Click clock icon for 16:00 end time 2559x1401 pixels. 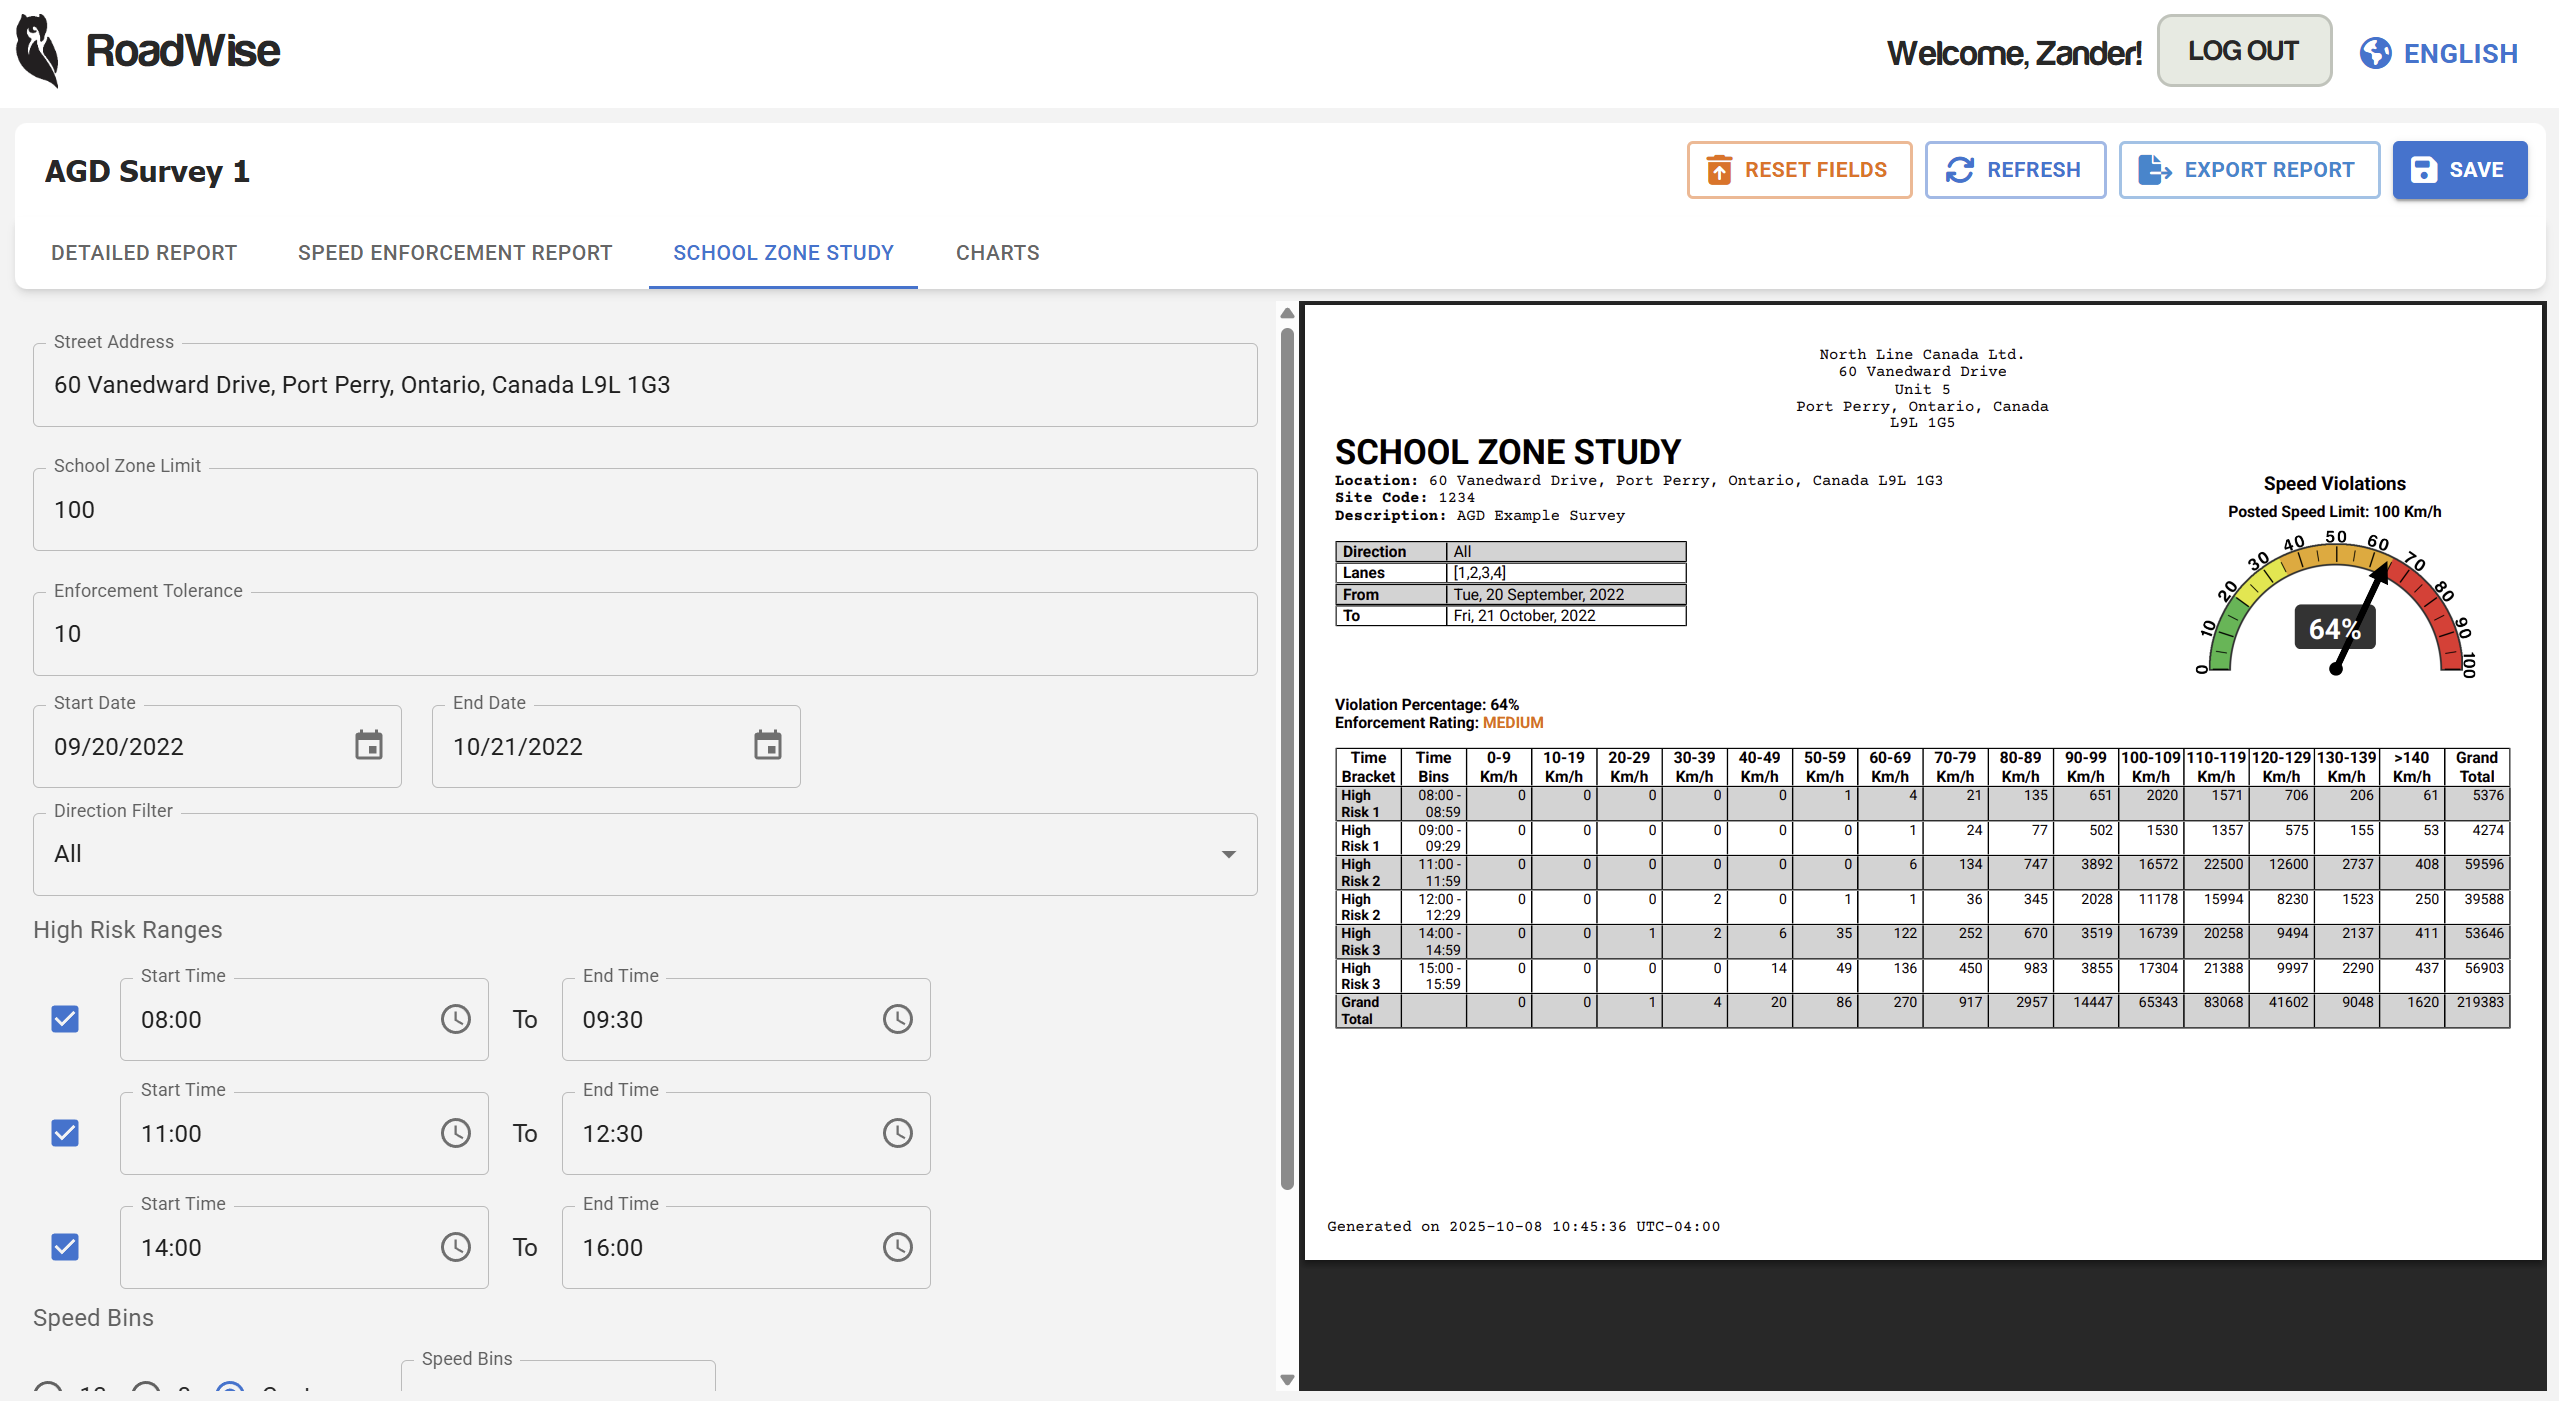(897, 1247)
